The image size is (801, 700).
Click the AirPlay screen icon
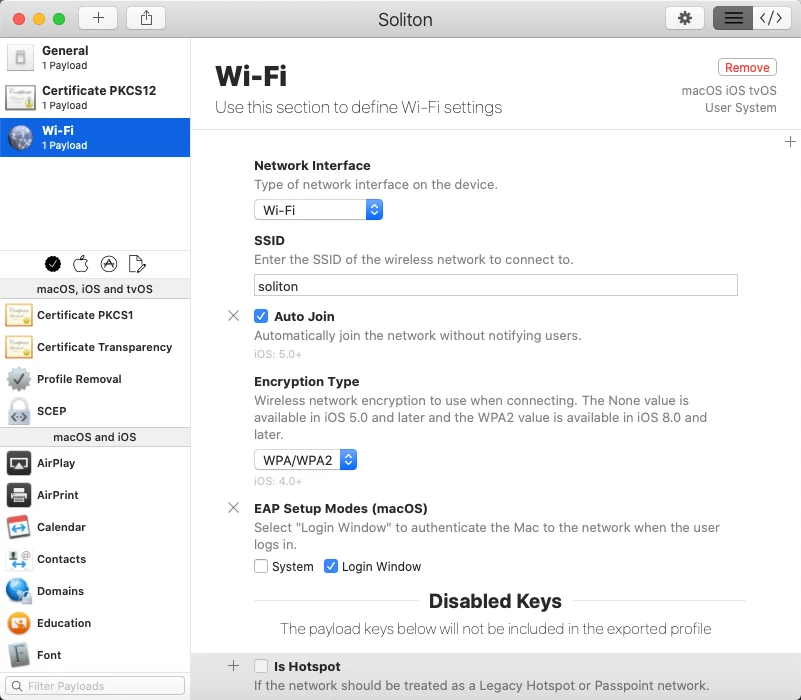[19, 463]
